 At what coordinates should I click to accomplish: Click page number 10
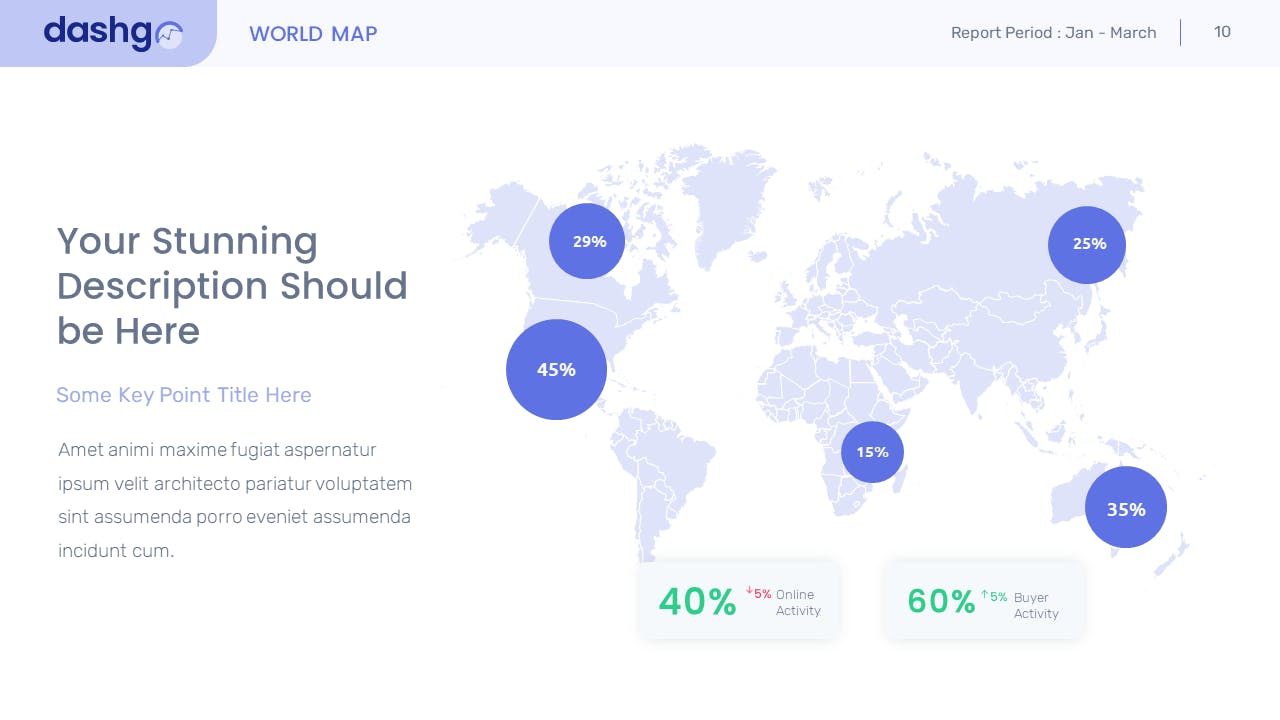(1222, 32)
